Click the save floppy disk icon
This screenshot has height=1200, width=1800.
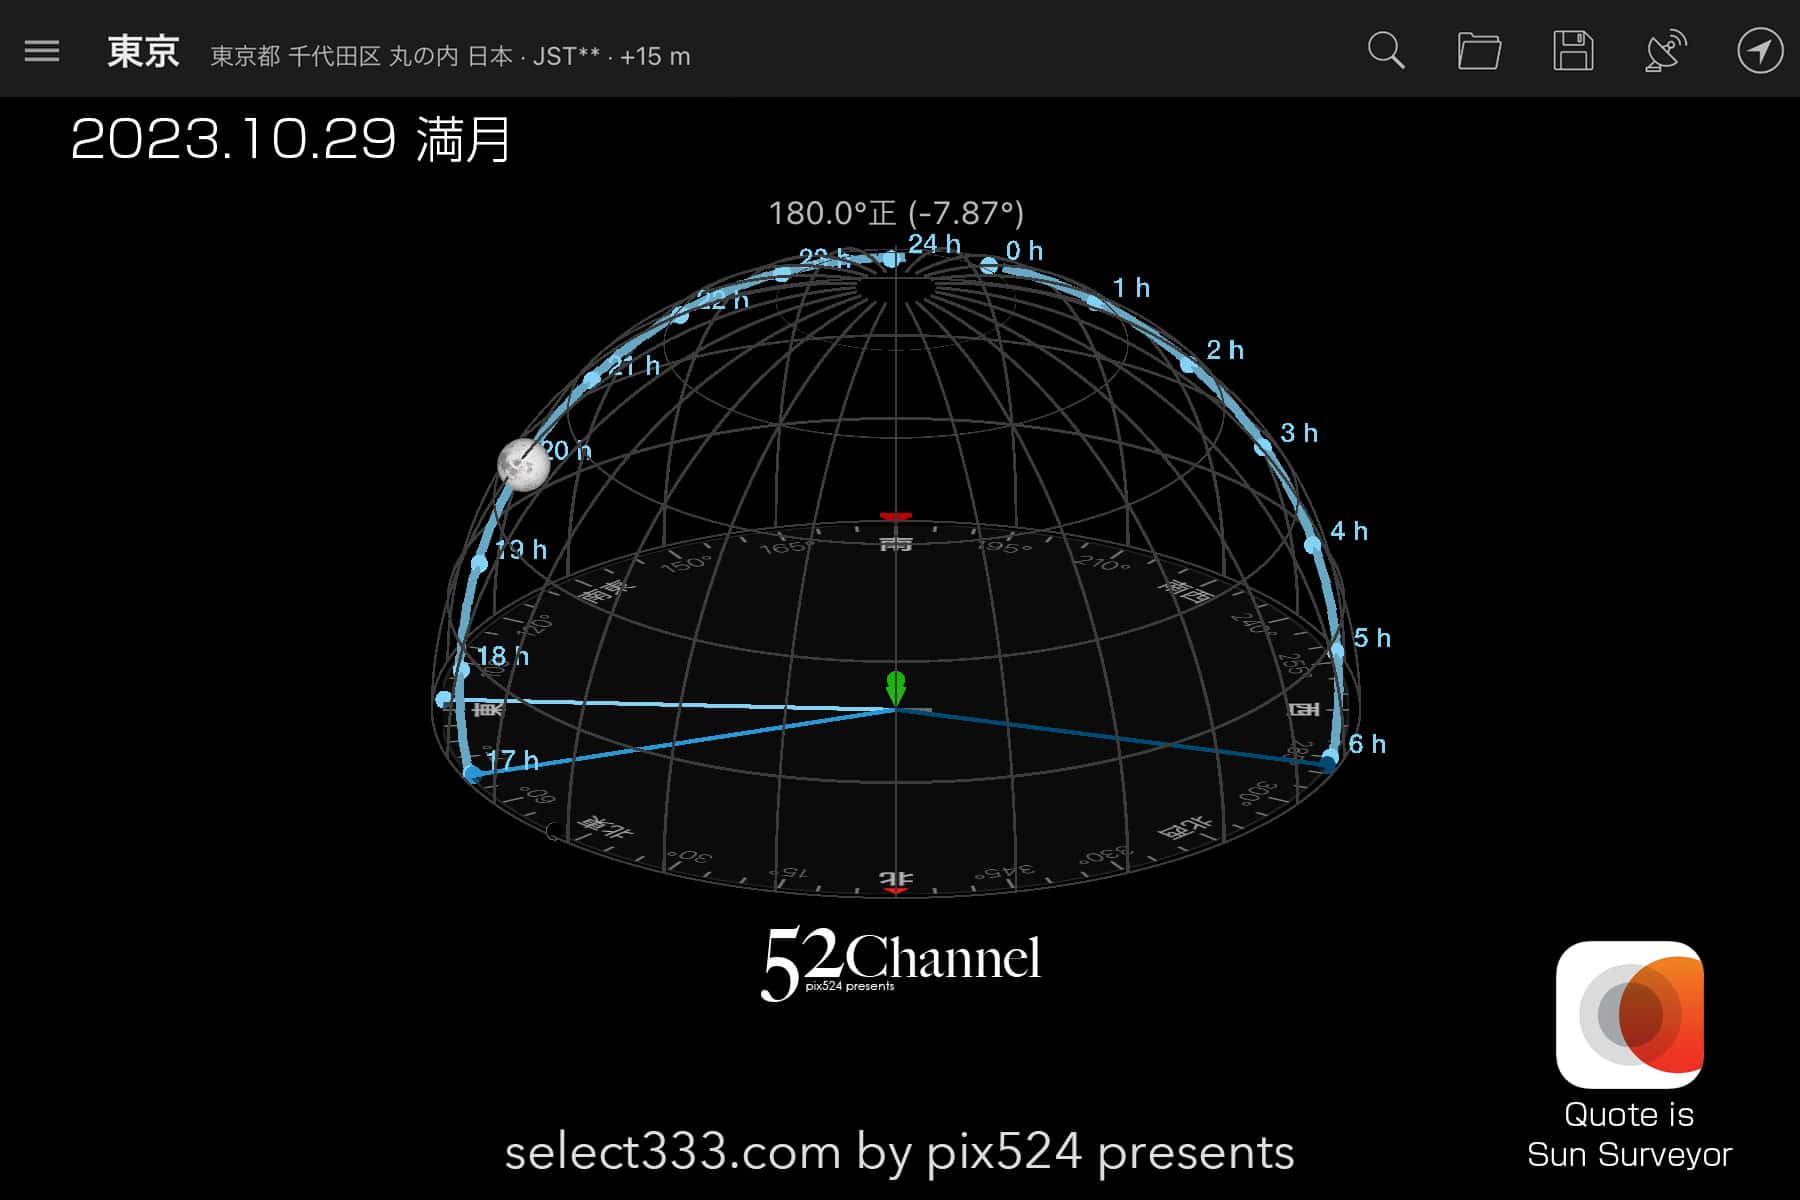1573,50
